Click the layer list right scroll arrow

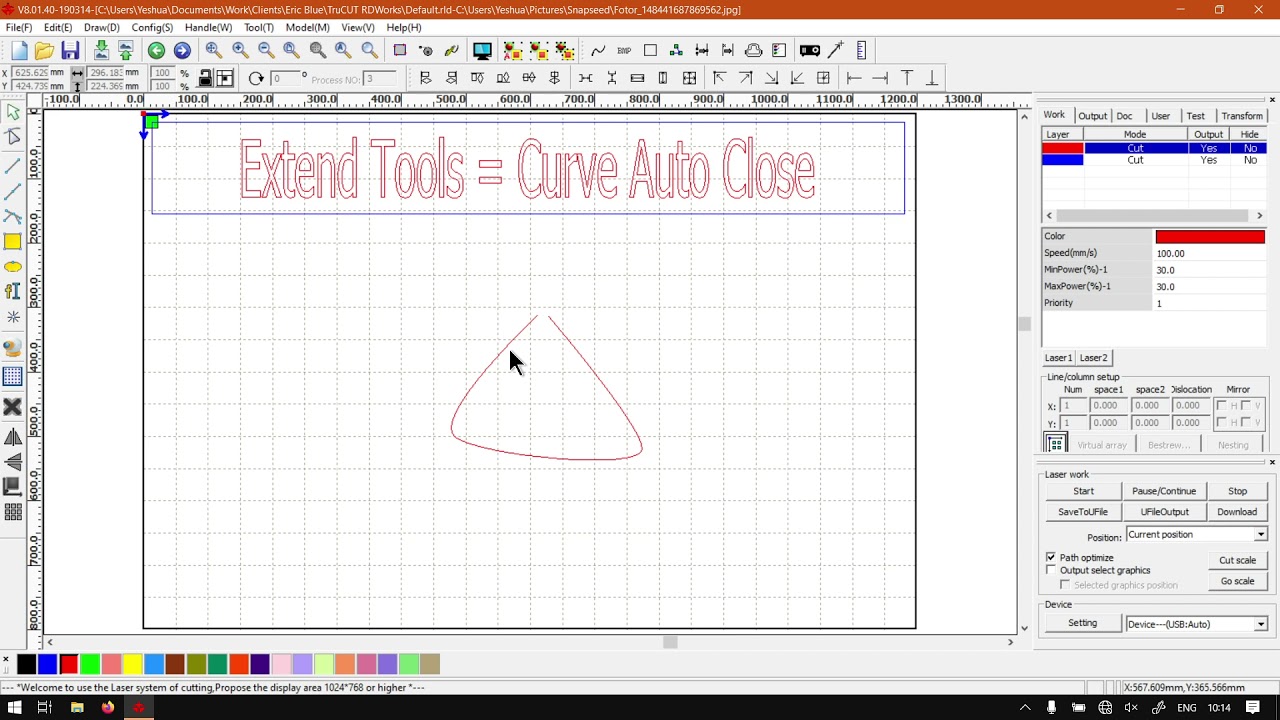point(1259,215)
